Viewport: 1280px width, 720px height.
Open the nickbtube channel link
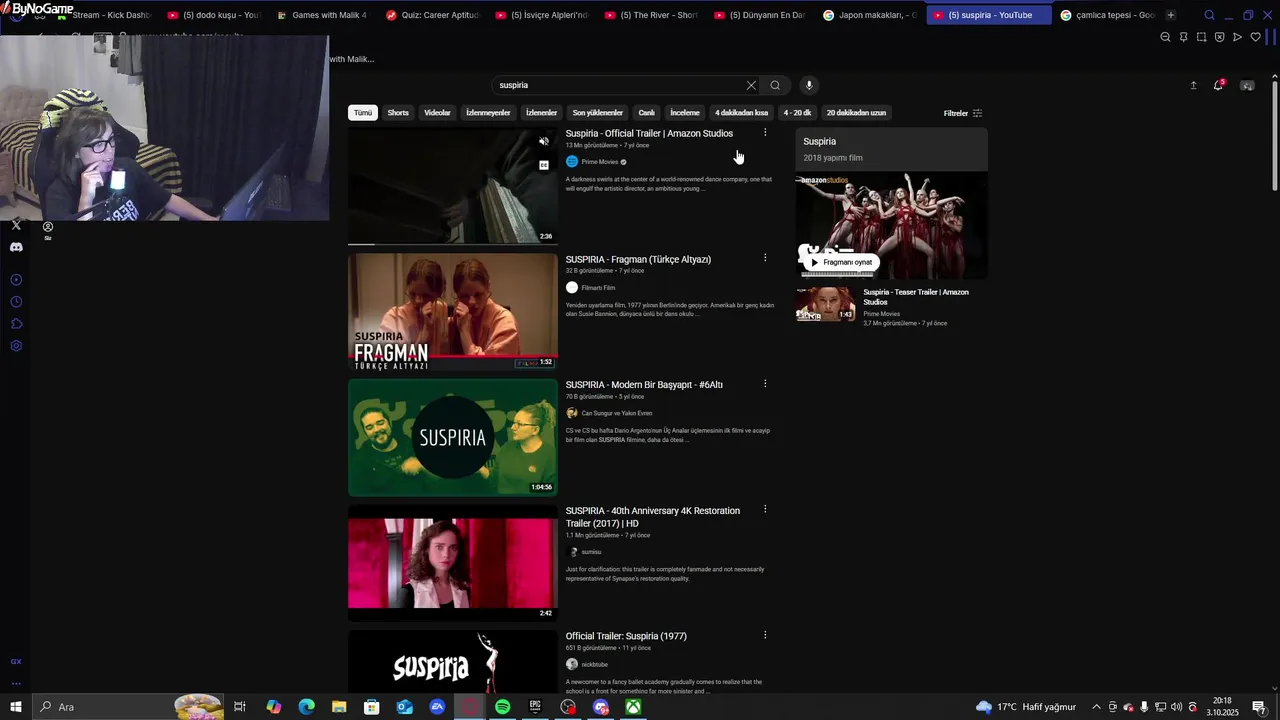(x=594, y=664)
